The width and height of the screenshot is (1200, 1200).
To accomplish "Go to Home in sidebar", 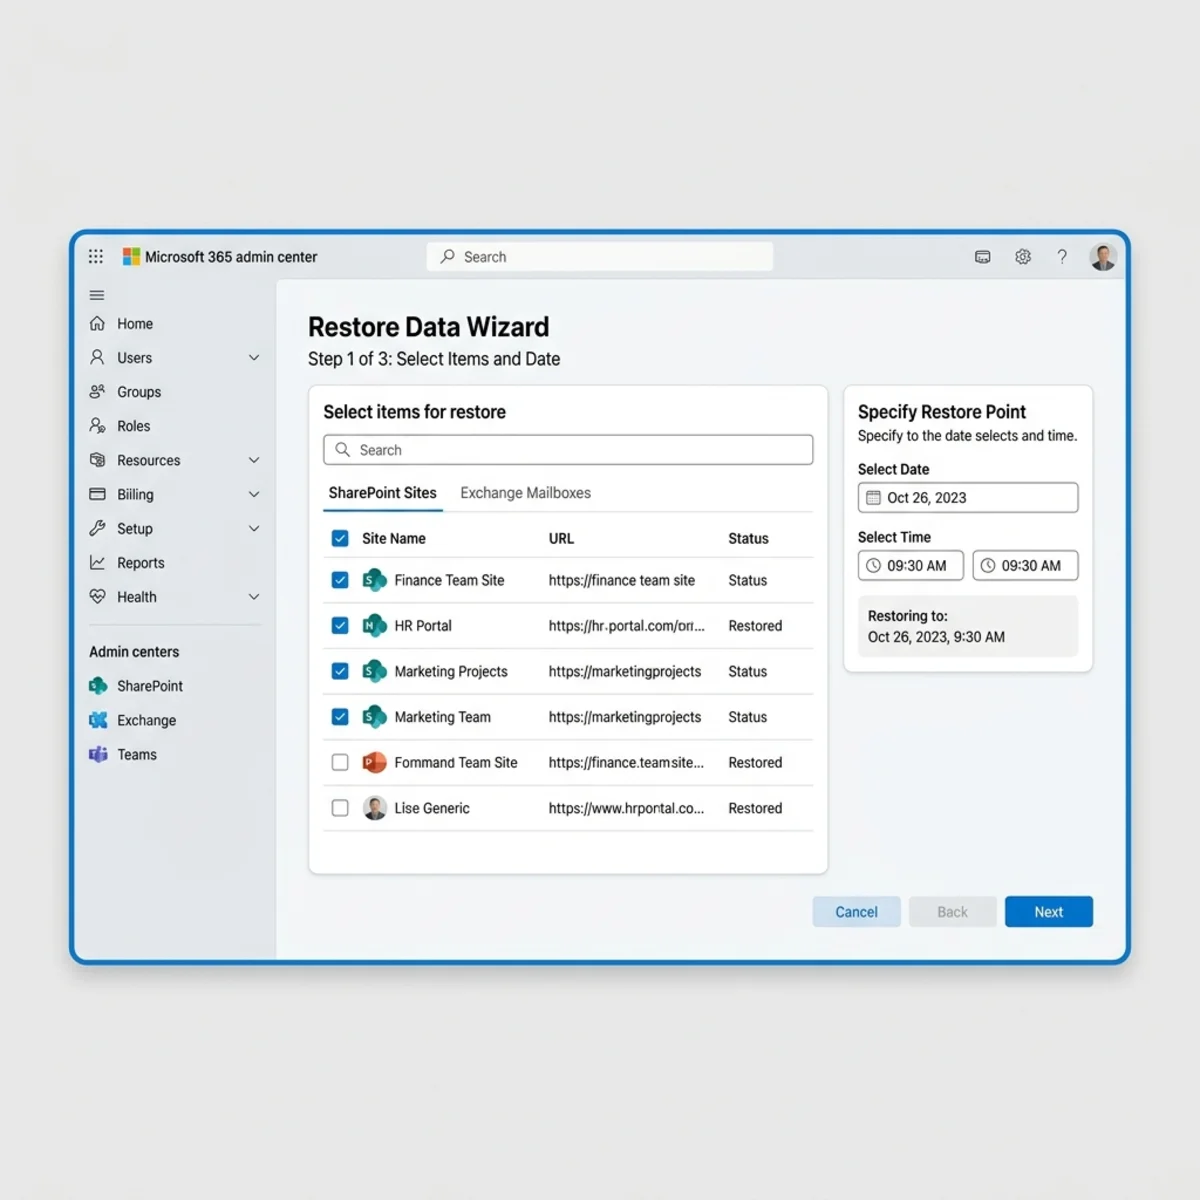I will (135, 323).
